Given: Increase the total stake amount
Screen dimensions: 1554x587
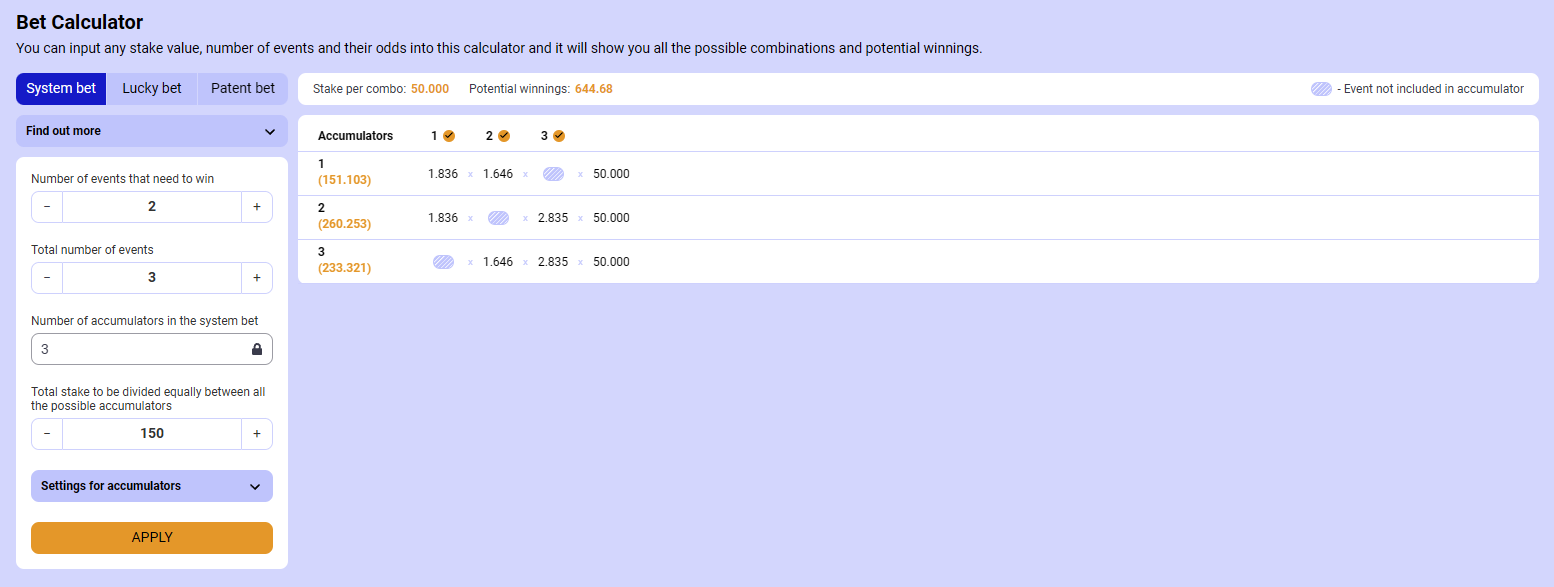Looking at the screenshot, I should [x=257, y=434].
